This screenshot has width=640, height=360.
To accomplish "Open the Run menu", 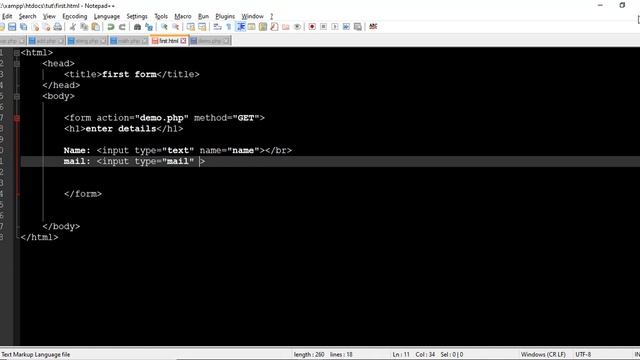I will point(203,16).
